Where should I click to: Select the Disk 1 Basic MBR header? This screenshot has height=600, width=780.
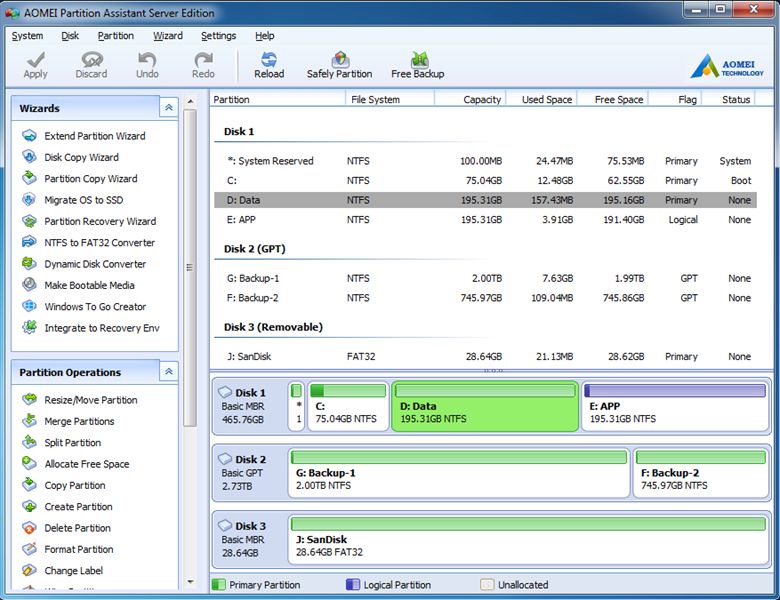tap(250, 406)
